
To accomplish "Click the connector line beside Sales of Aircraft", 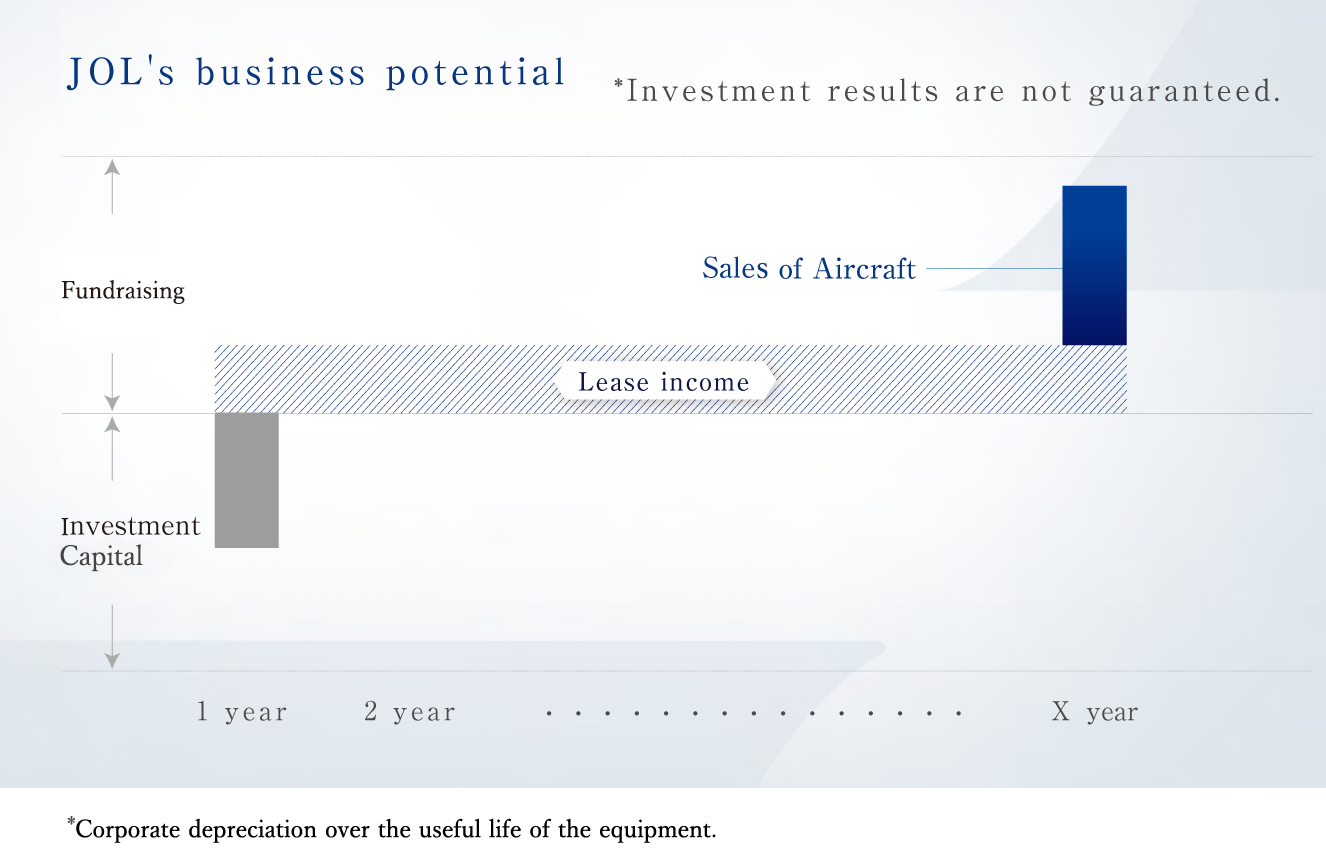I will click(993, 268).
